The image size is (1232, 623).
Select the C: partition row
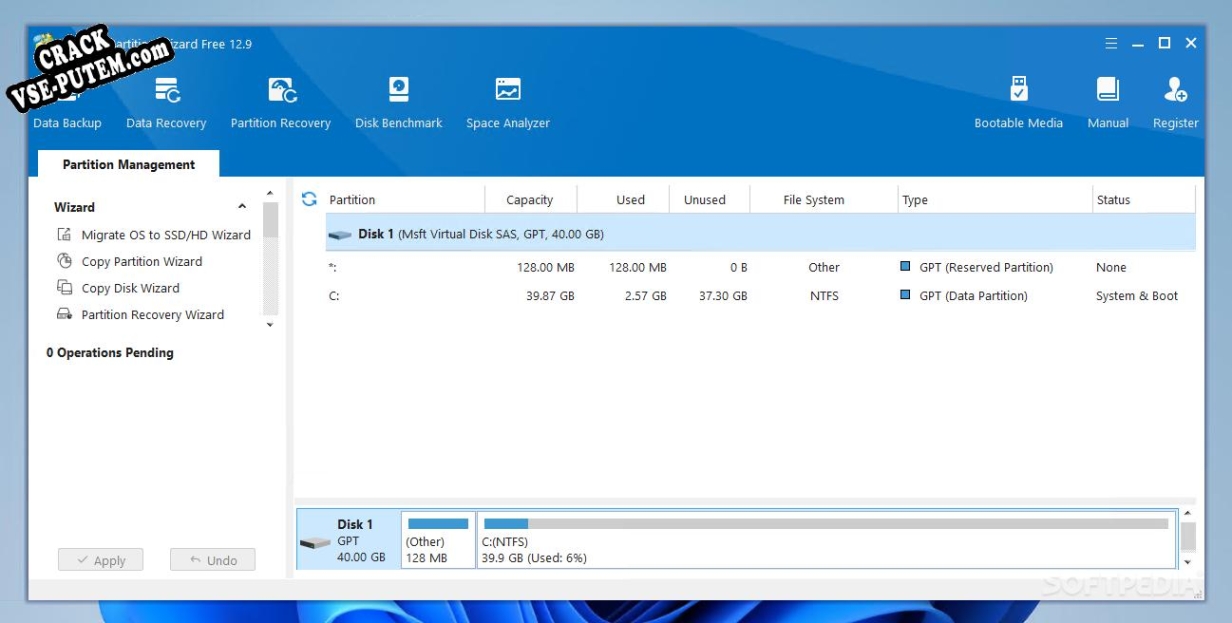pyautogui.click(x=760, y=296)
